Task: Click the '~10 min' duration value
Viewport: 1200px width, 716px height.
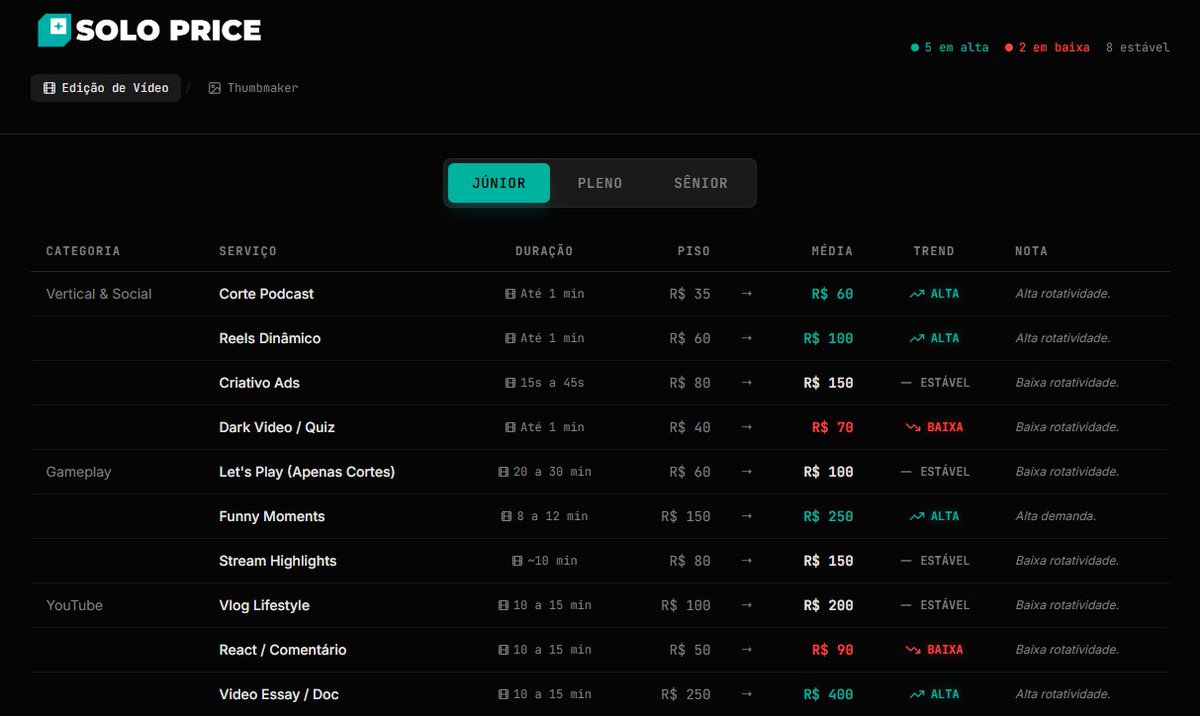Action: (552, 561)
